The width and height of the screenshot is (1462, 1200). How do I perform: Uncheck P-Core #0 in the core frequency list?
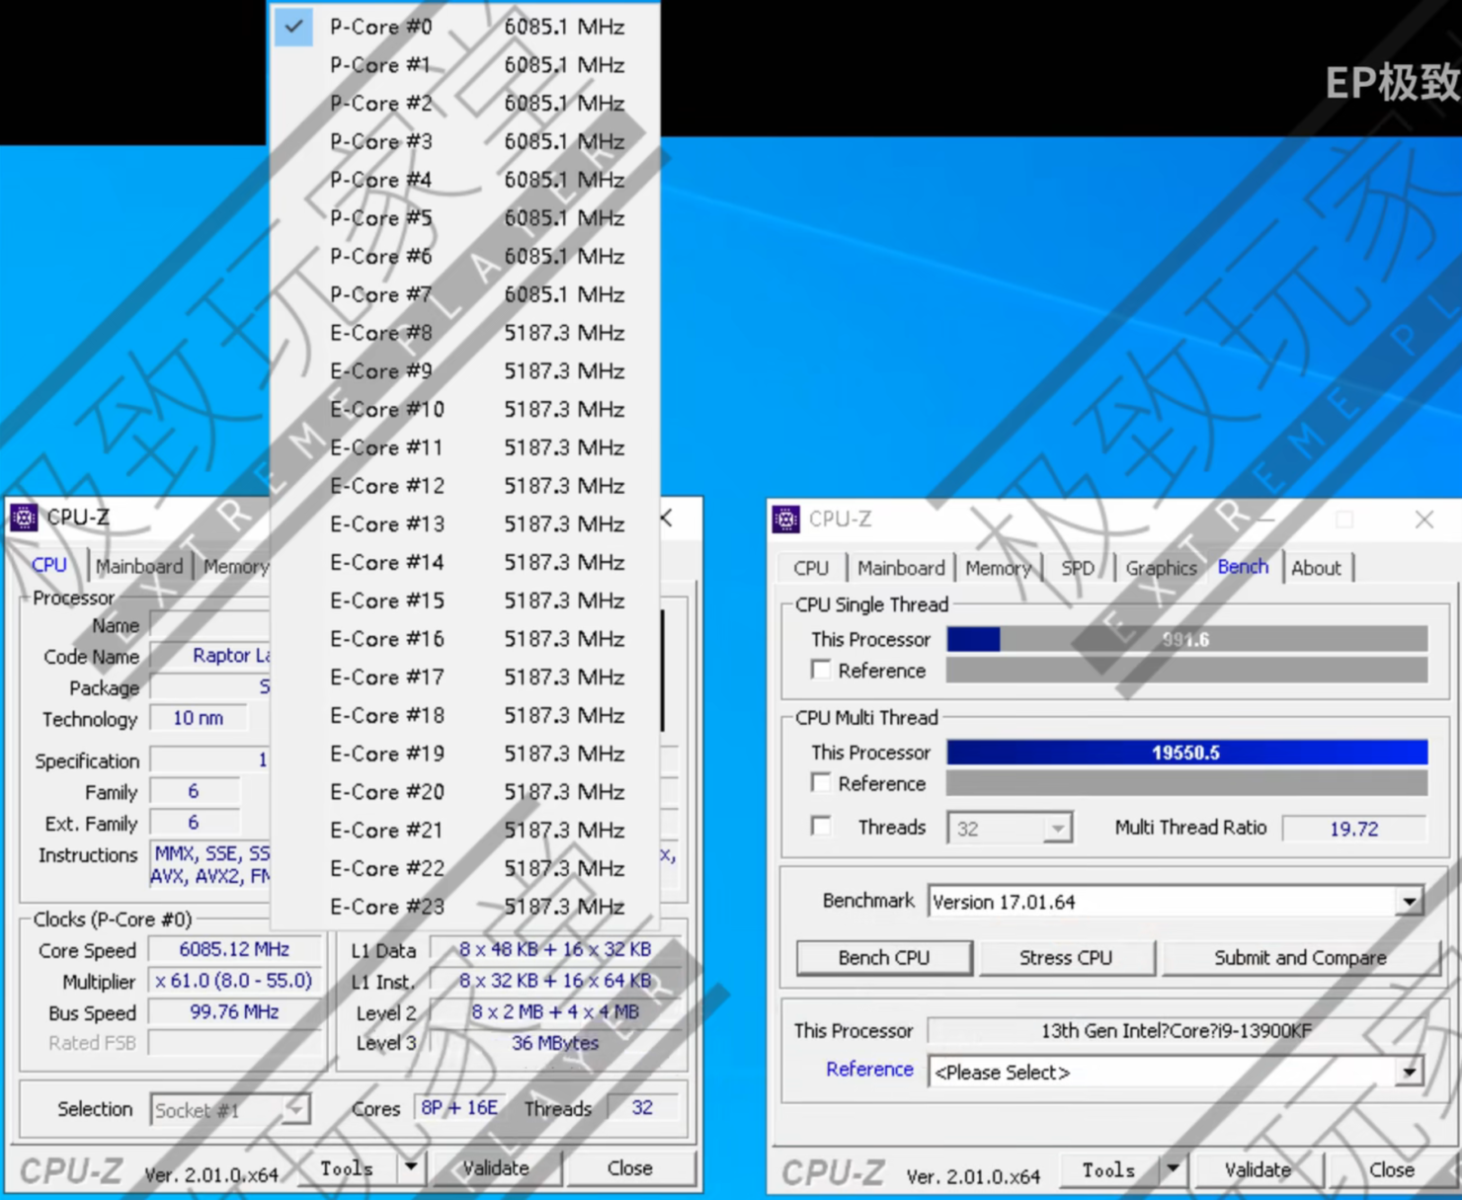coord(293,27)
